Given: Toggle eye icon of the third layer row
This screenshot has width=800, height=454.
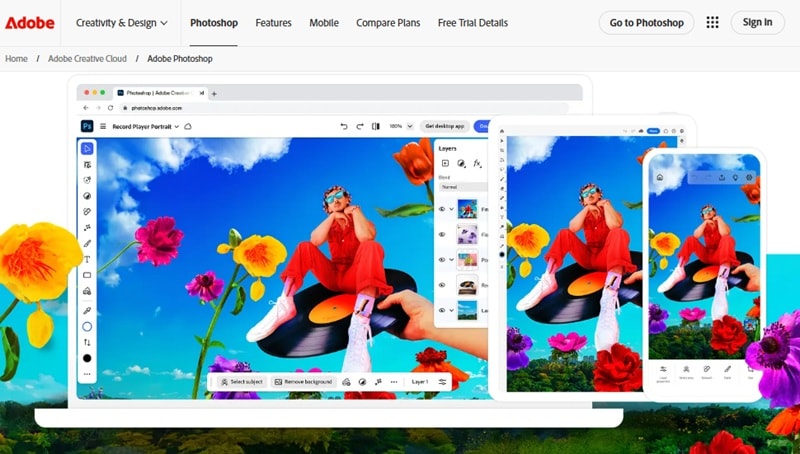Looking at the screenshot, I should (x=442, y=259).
